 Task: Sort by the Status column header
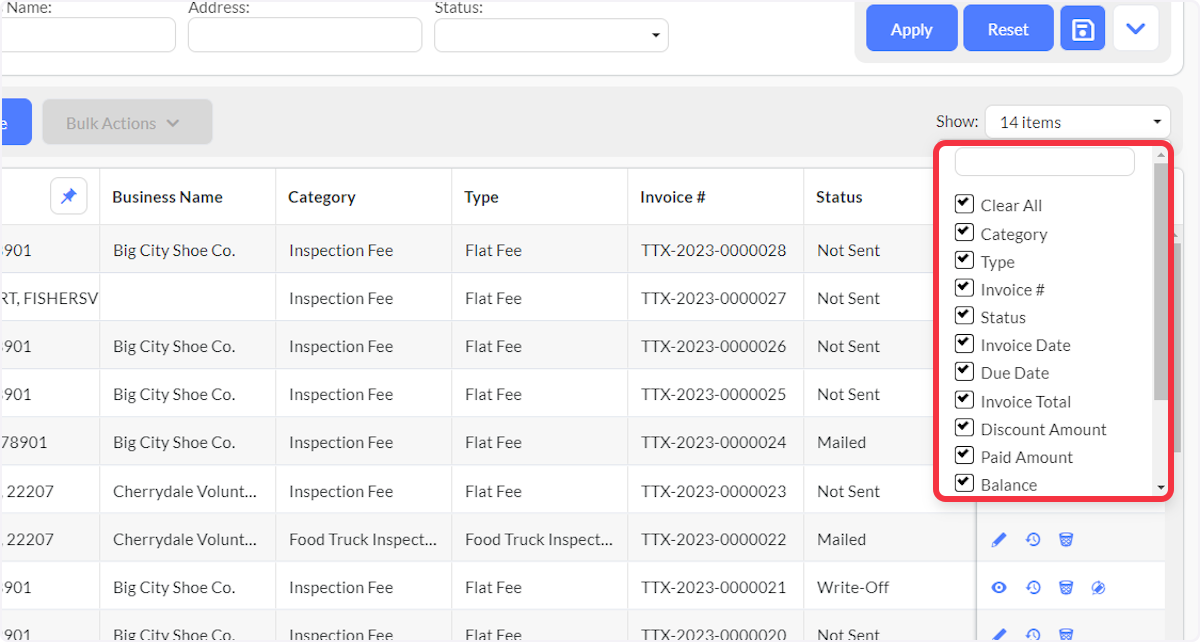(x=839, y=197)
